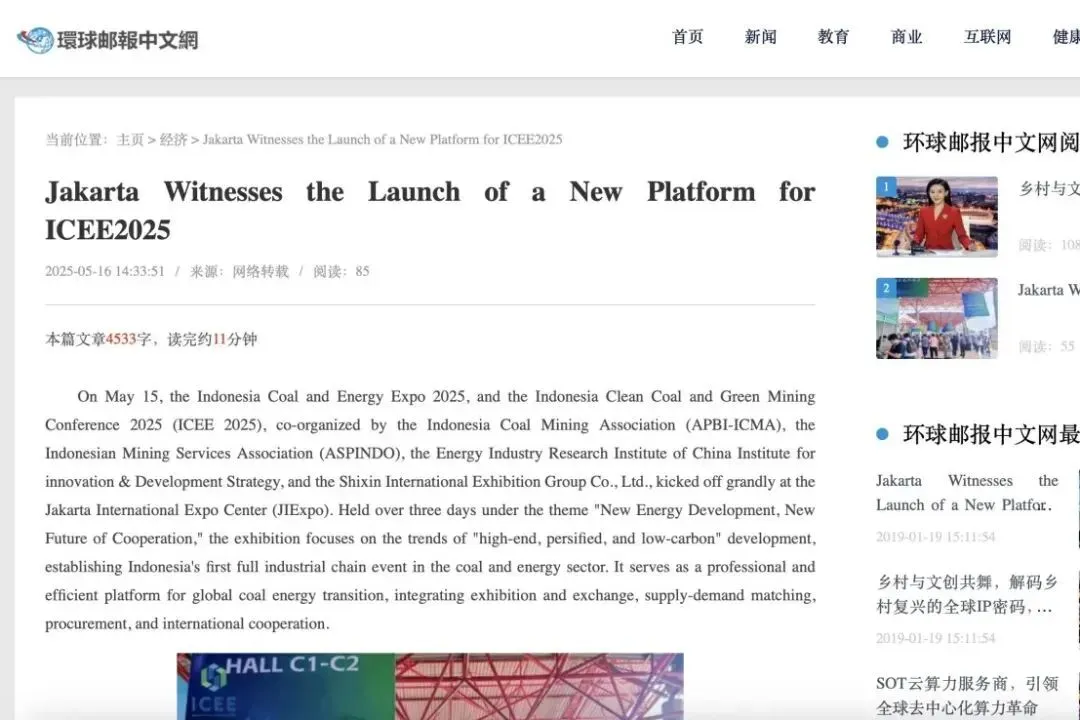
Task: Click the read count 阅读: 85
Action: pos(341,271)
